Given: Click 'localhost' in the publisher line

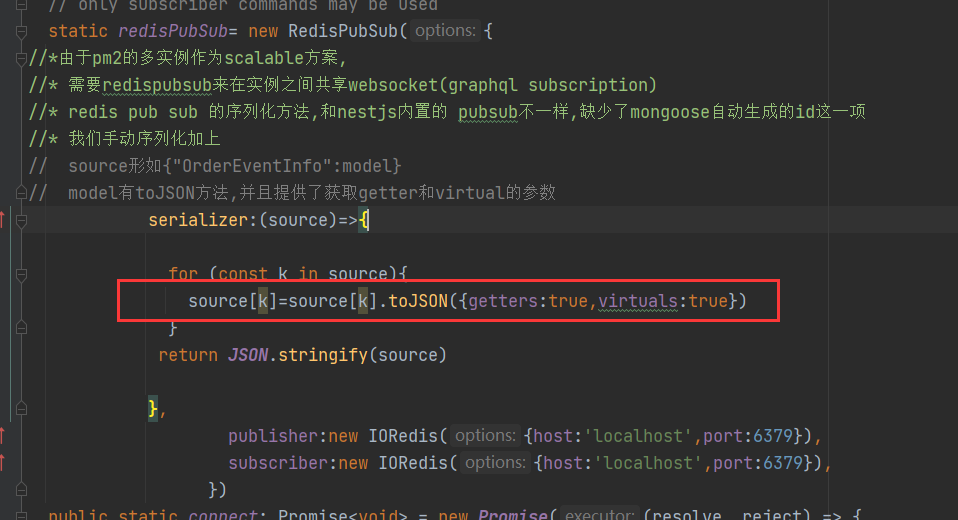Looking at the screenshot, I should point(638,436).
